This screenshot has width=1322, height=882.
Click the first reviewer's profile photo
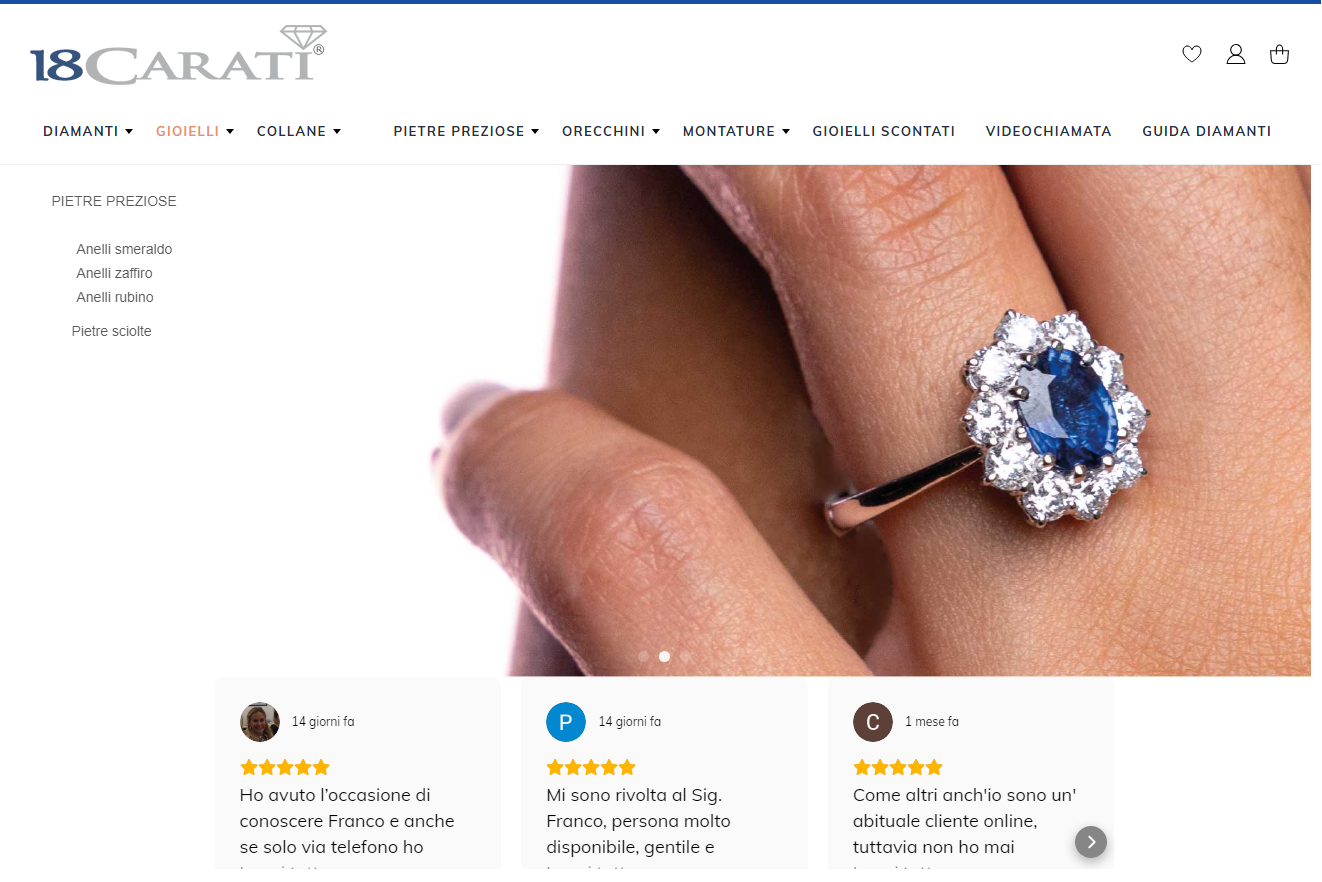pos(260,722)
